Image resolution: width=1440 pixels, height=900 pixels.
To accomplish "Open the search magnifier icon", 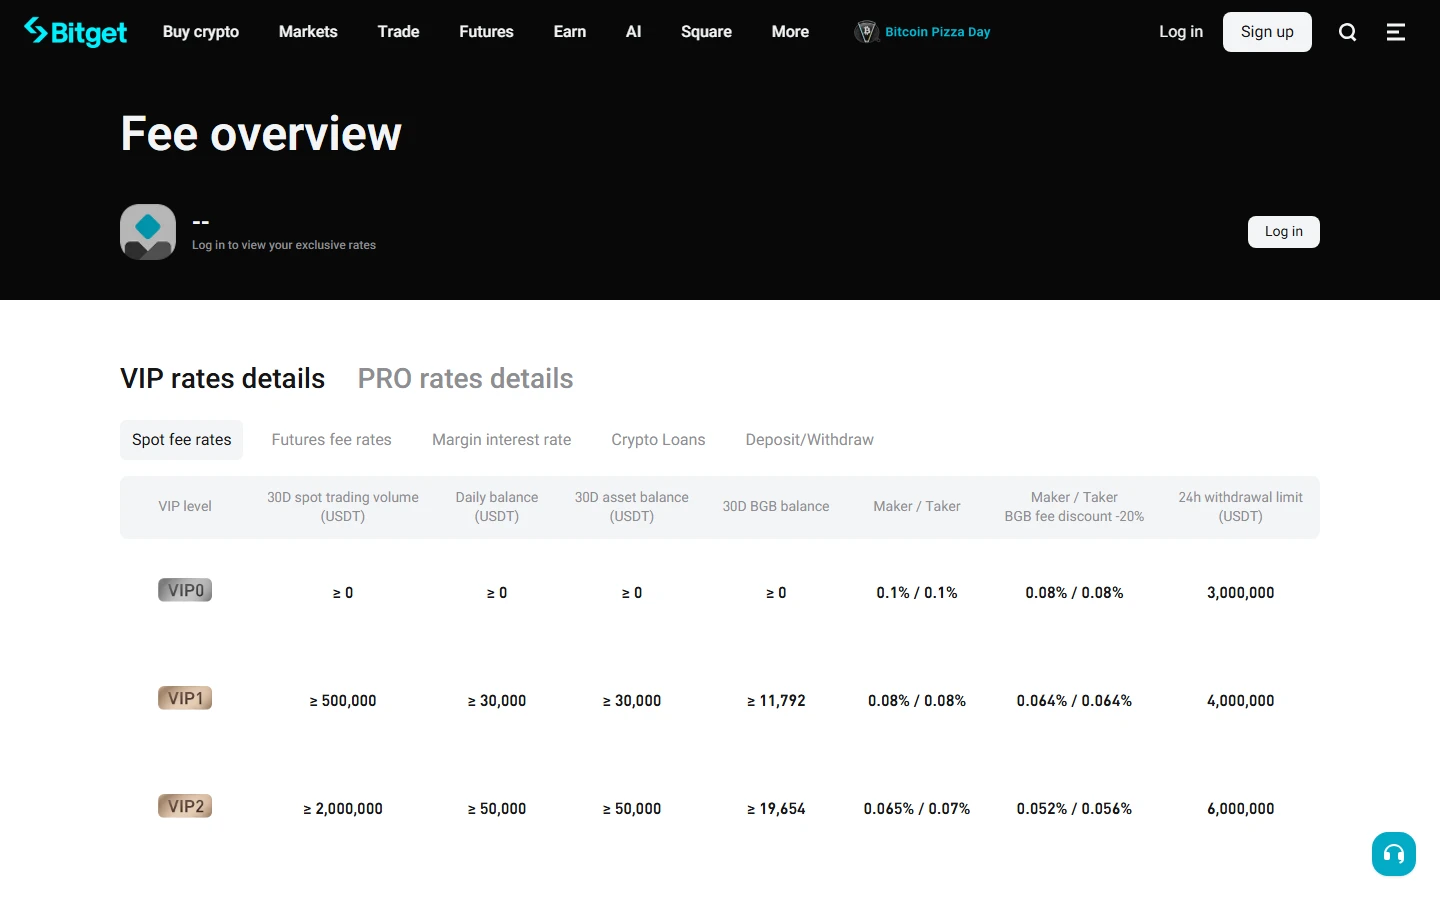I will [1347, 32].
